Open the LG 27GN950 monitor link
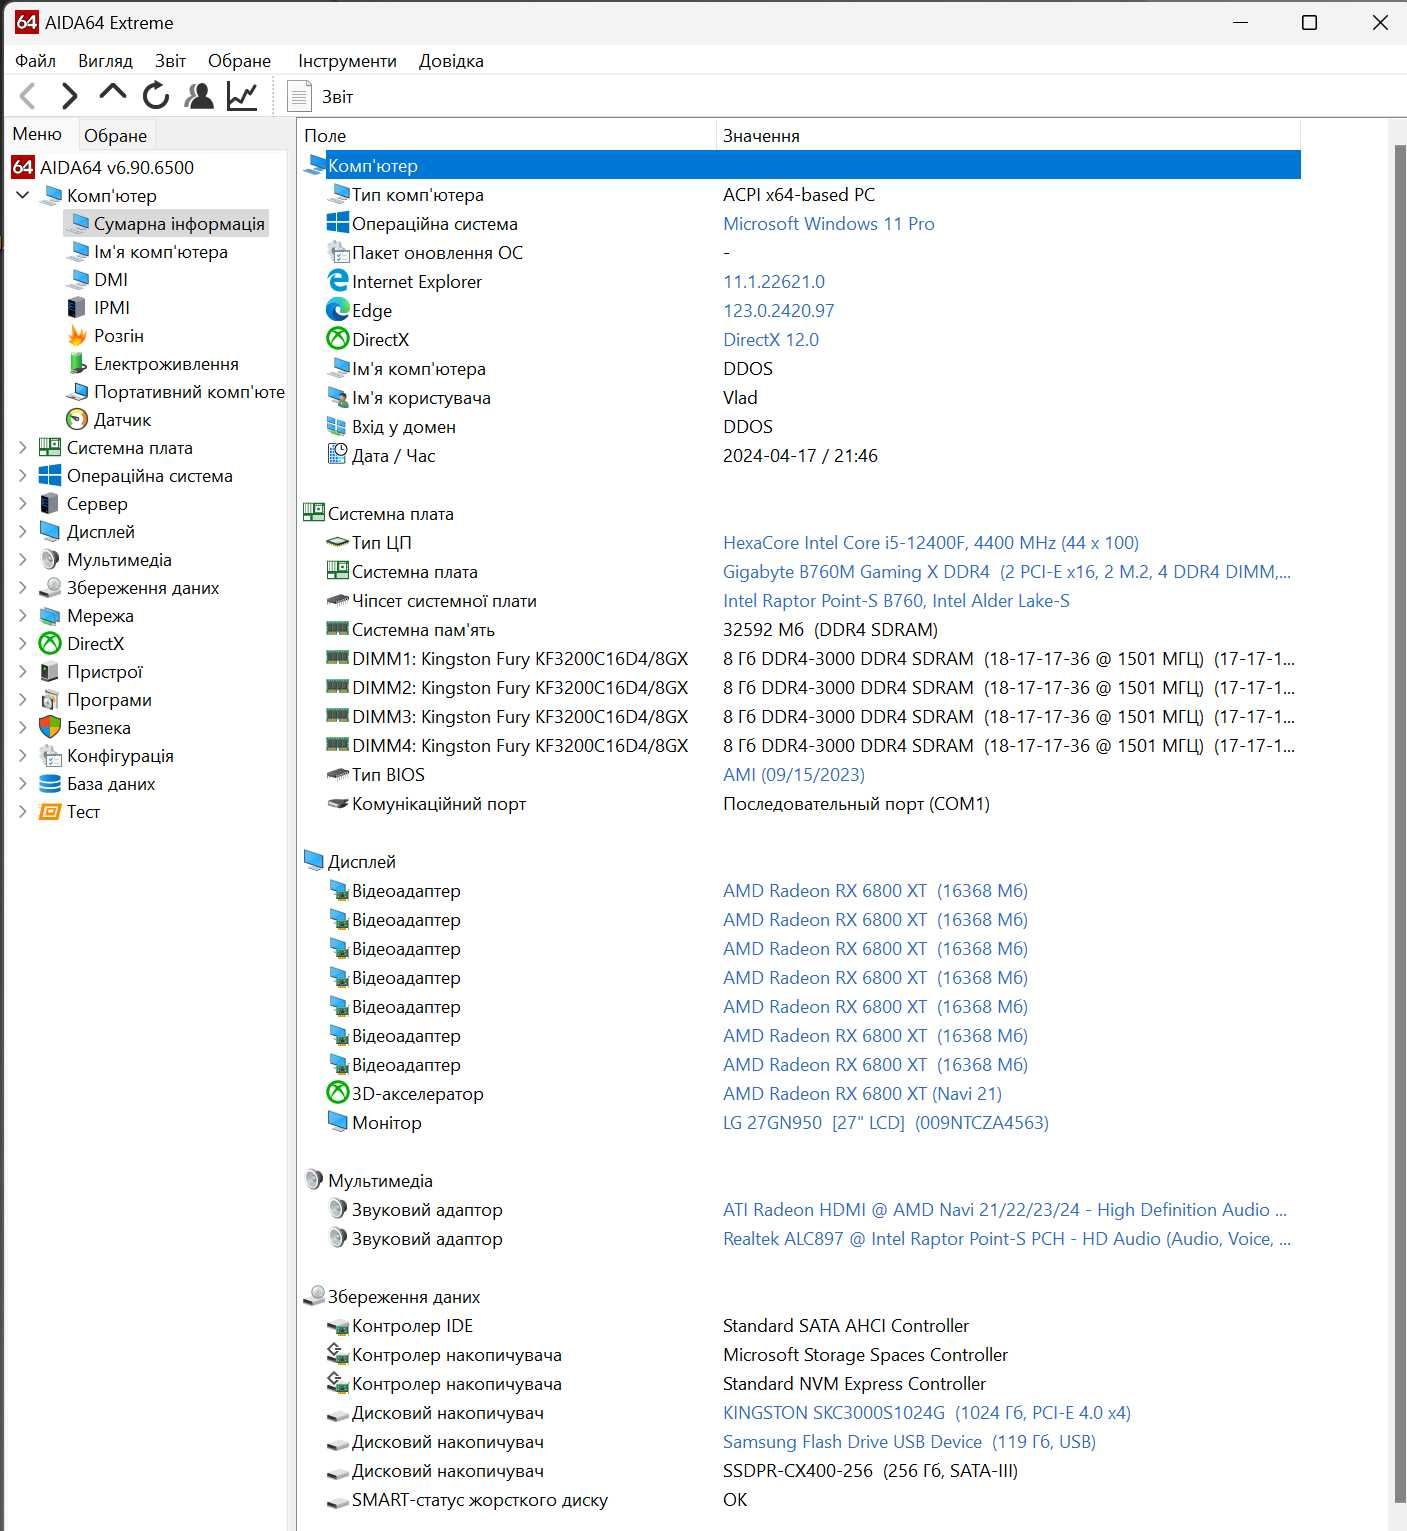This screenshot has height=1531, width=1407. [x=885, y=1122]
